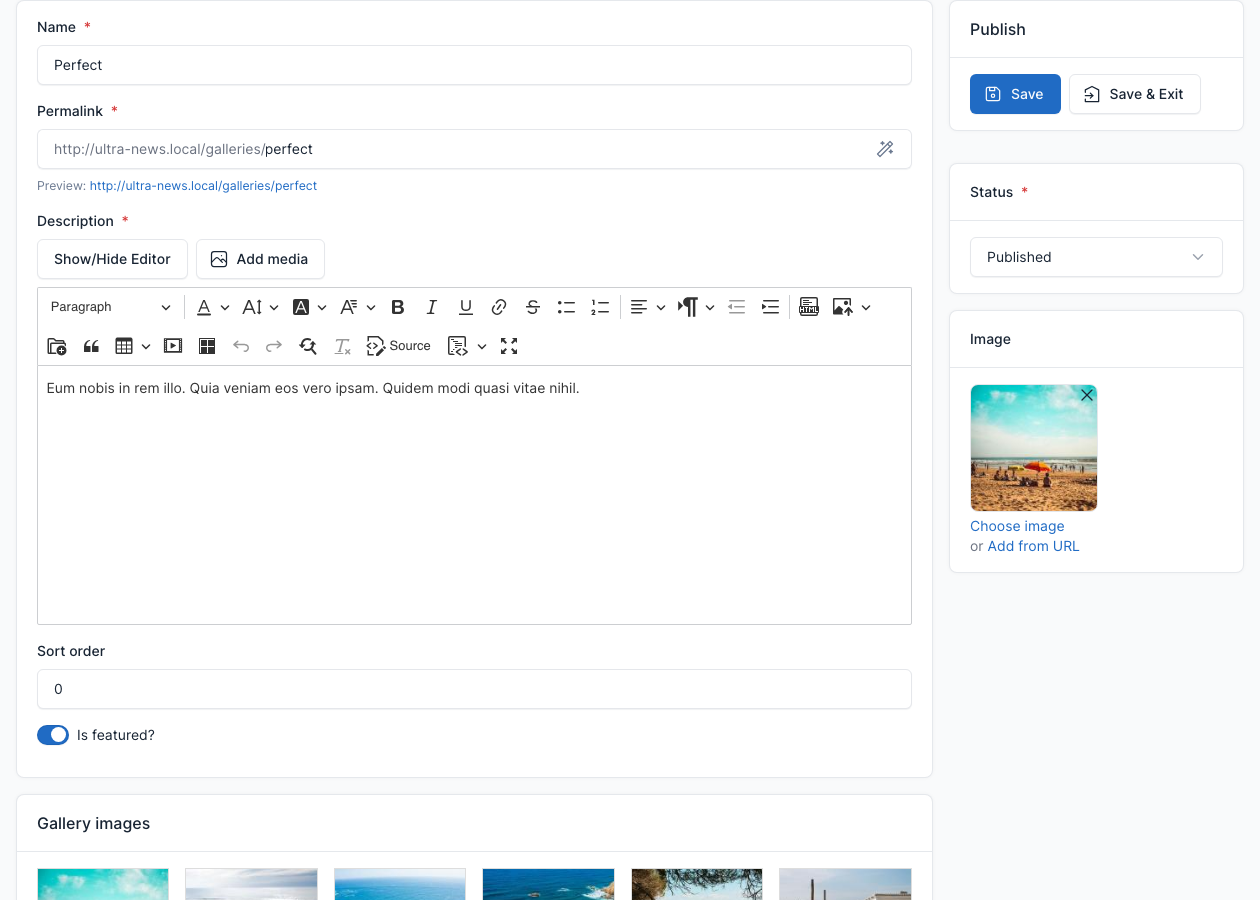Viewport: 1260px width, 900px height.
Task: Decrease indent in editor toolbar
Action: pos(737,307)
